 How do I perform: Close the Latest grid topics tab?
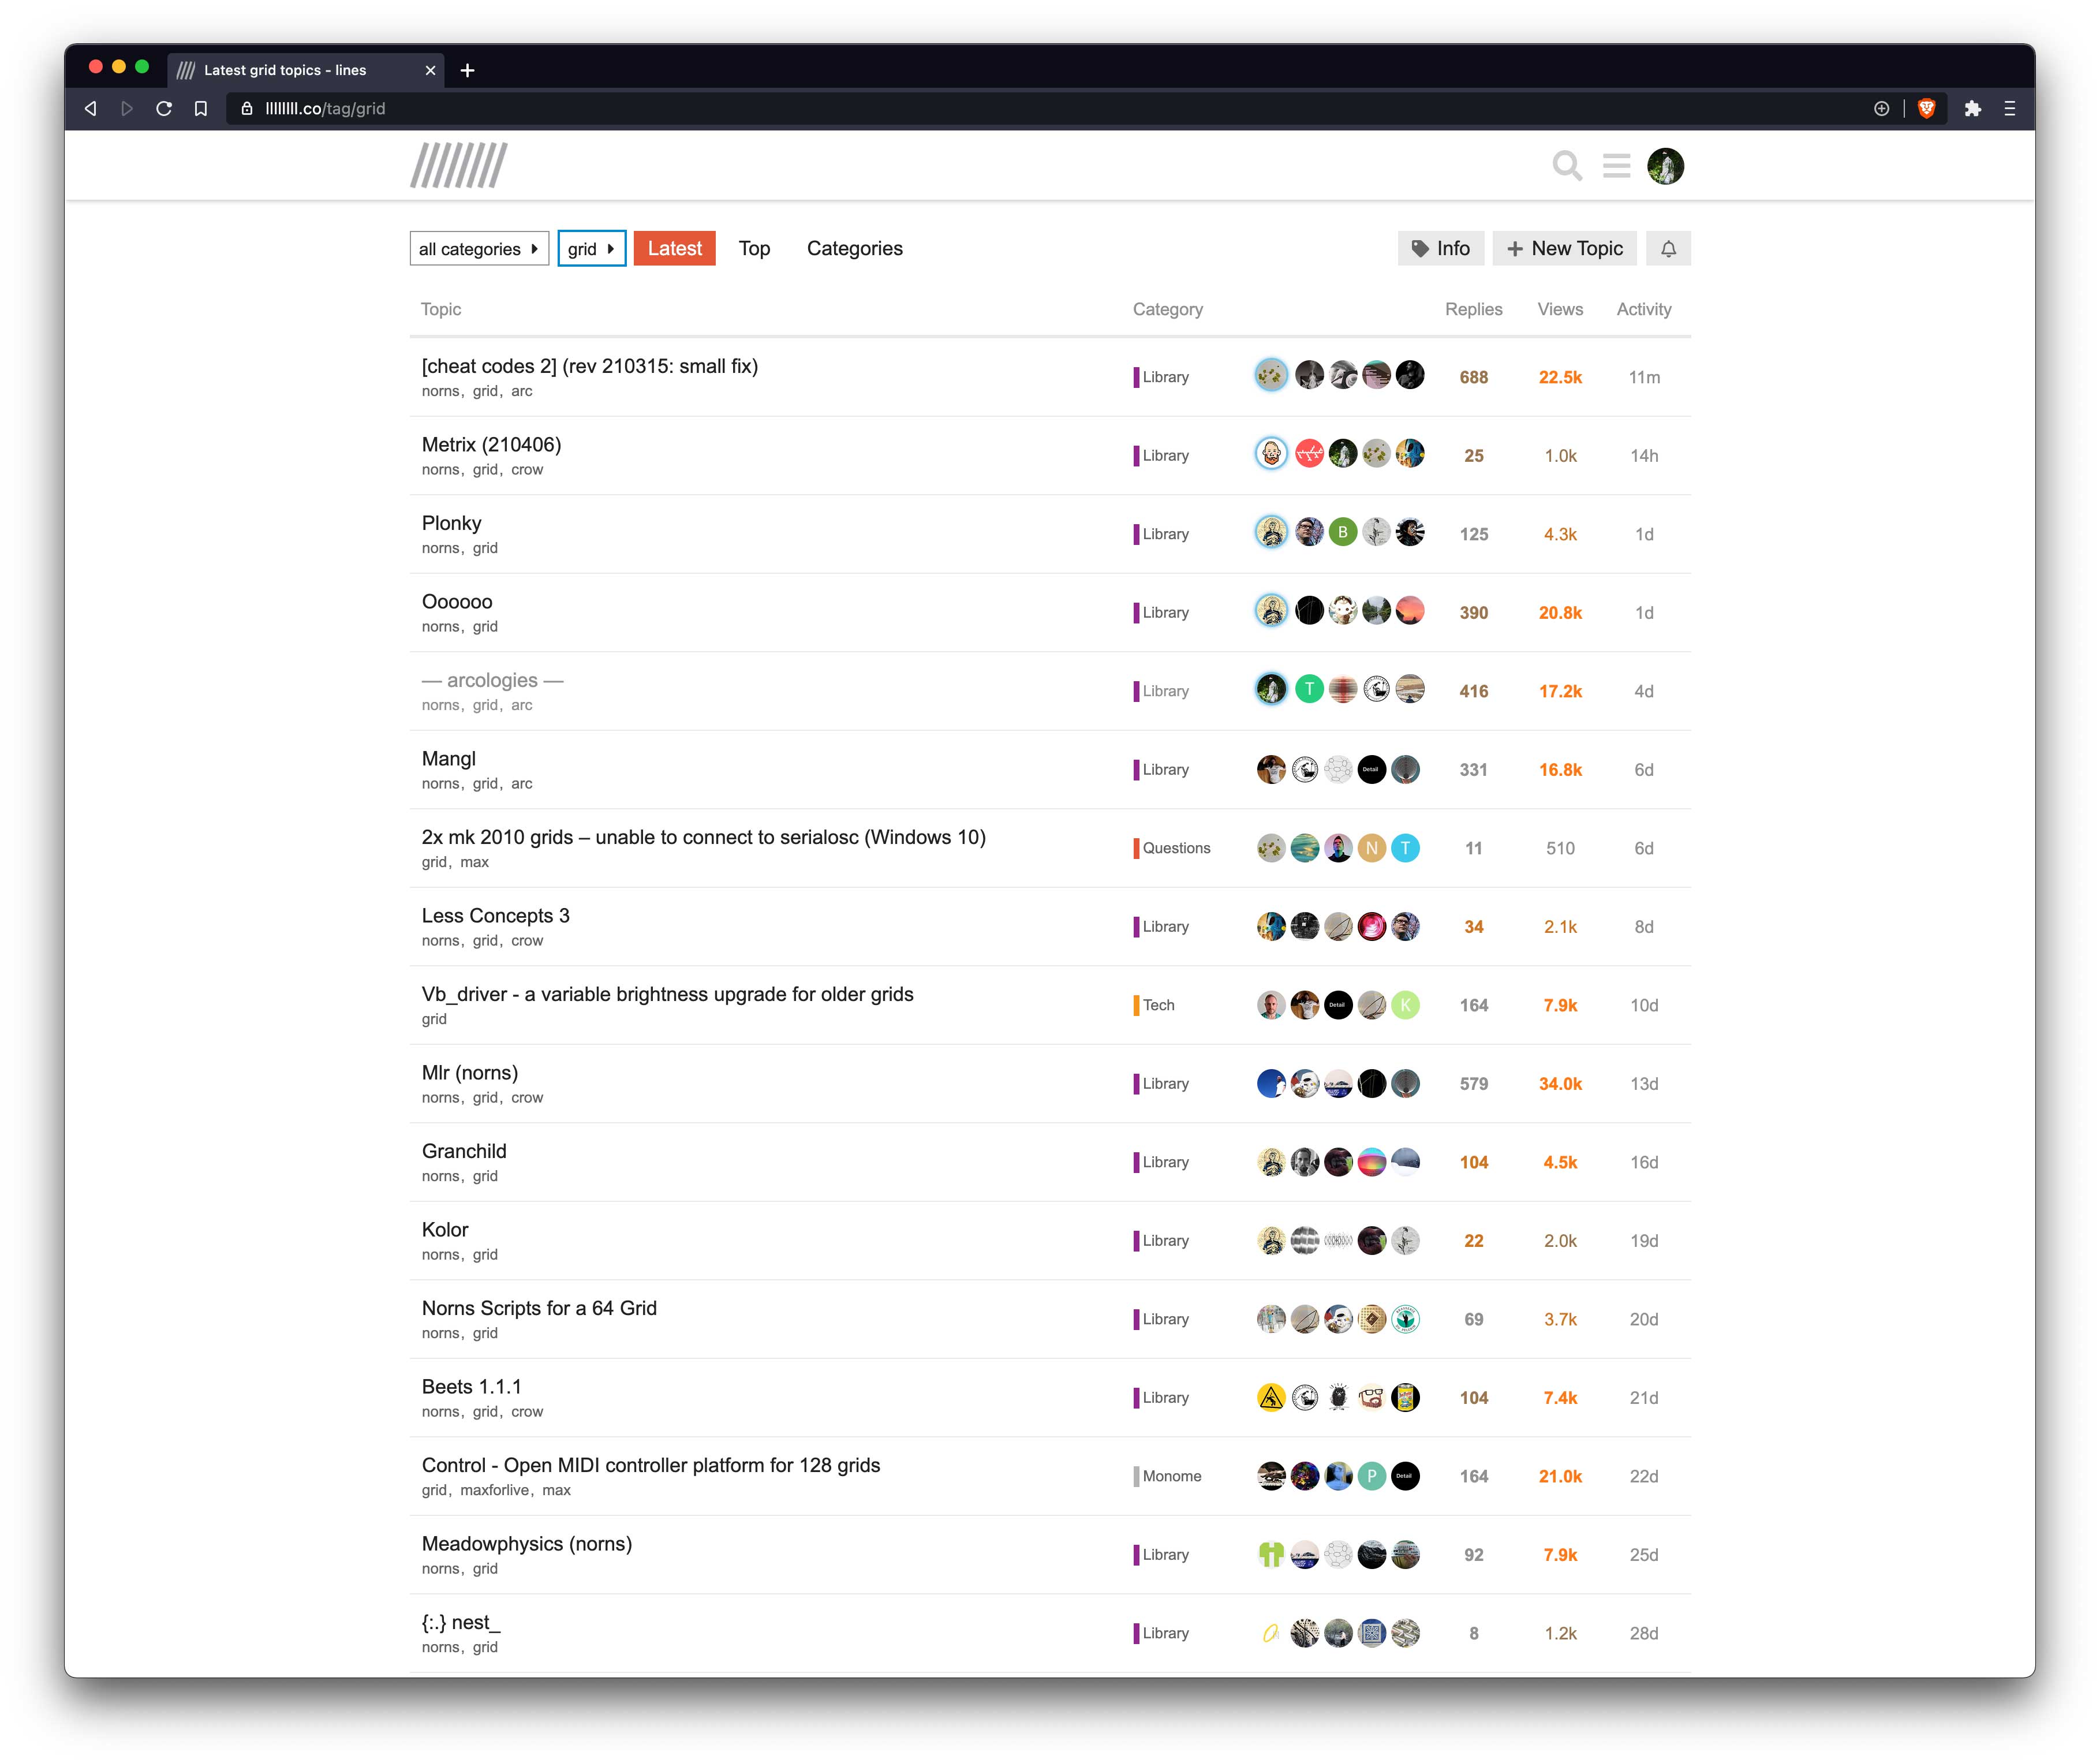click(430, 70)
